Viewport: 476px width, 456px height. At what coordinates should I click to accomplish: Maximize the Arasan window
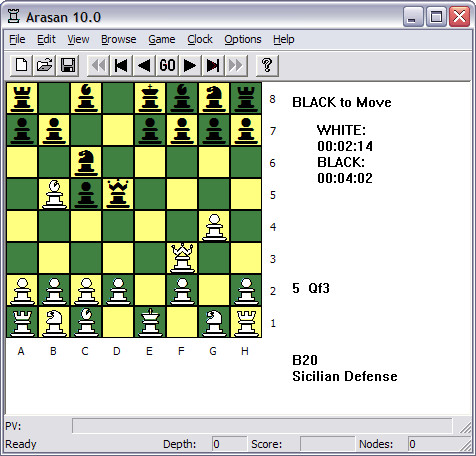436,16
